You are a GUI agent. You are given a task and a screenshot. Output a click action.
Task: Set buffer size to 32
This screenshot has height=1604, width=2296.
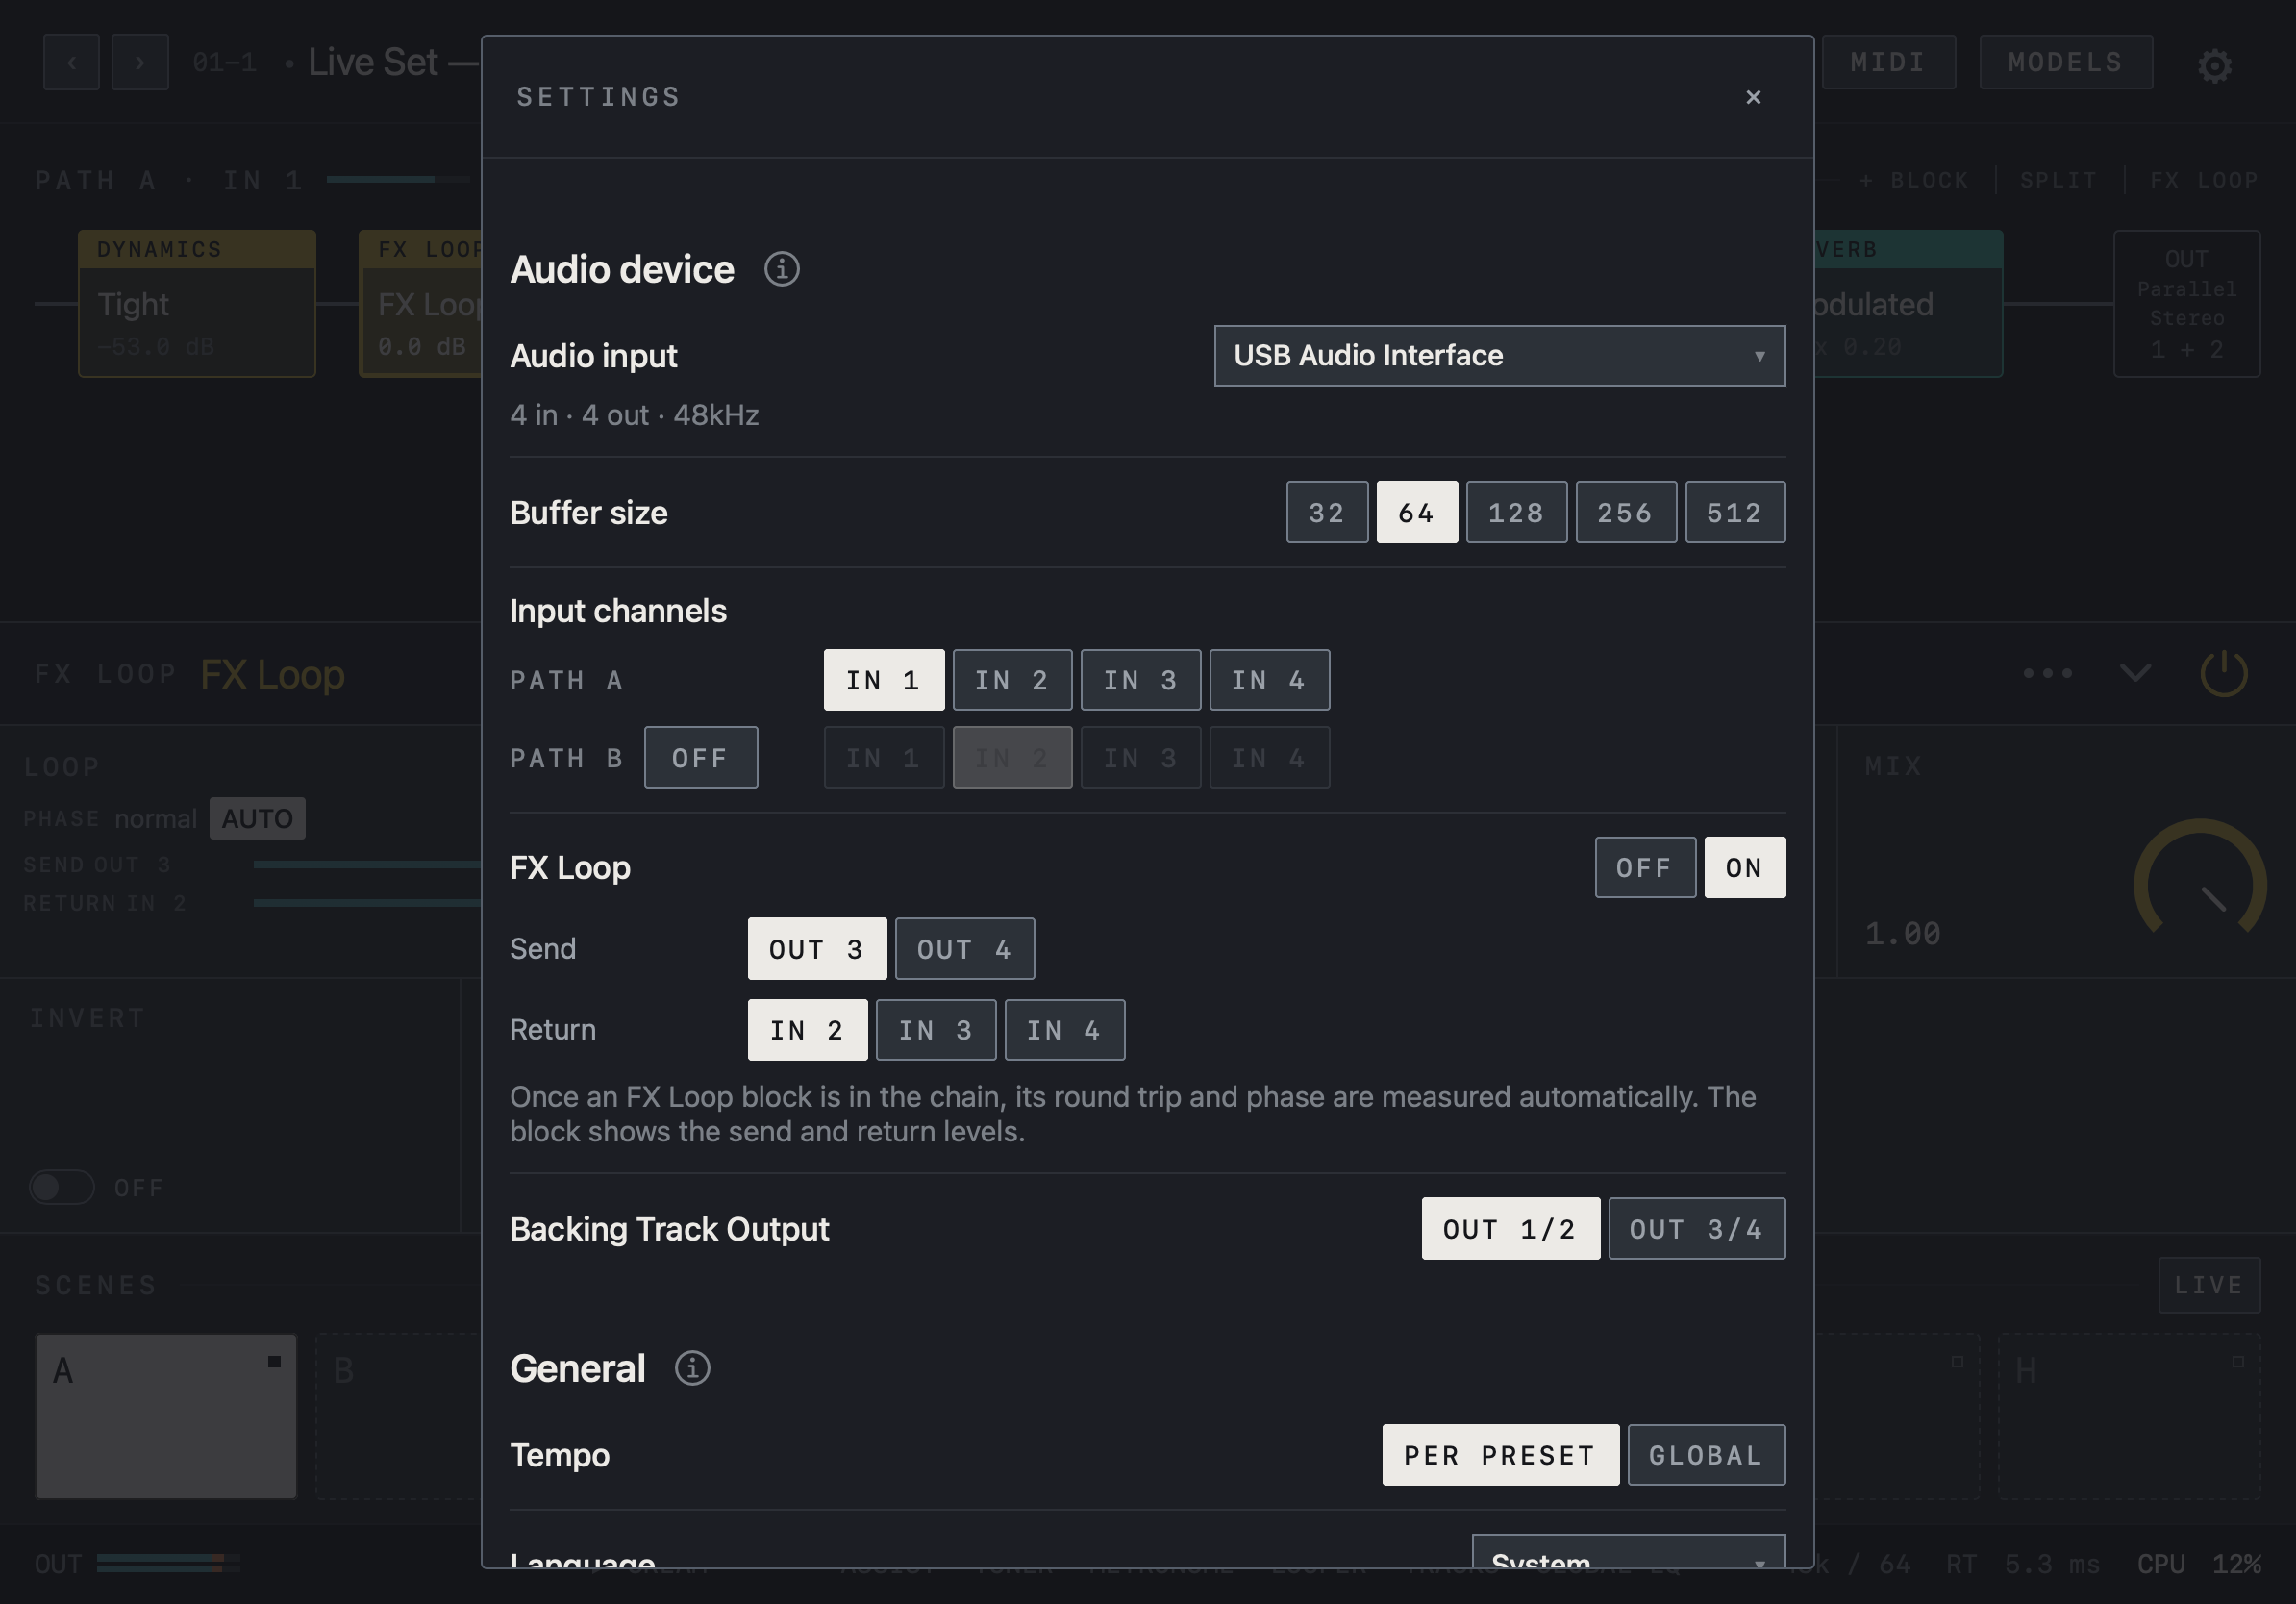1327,512
